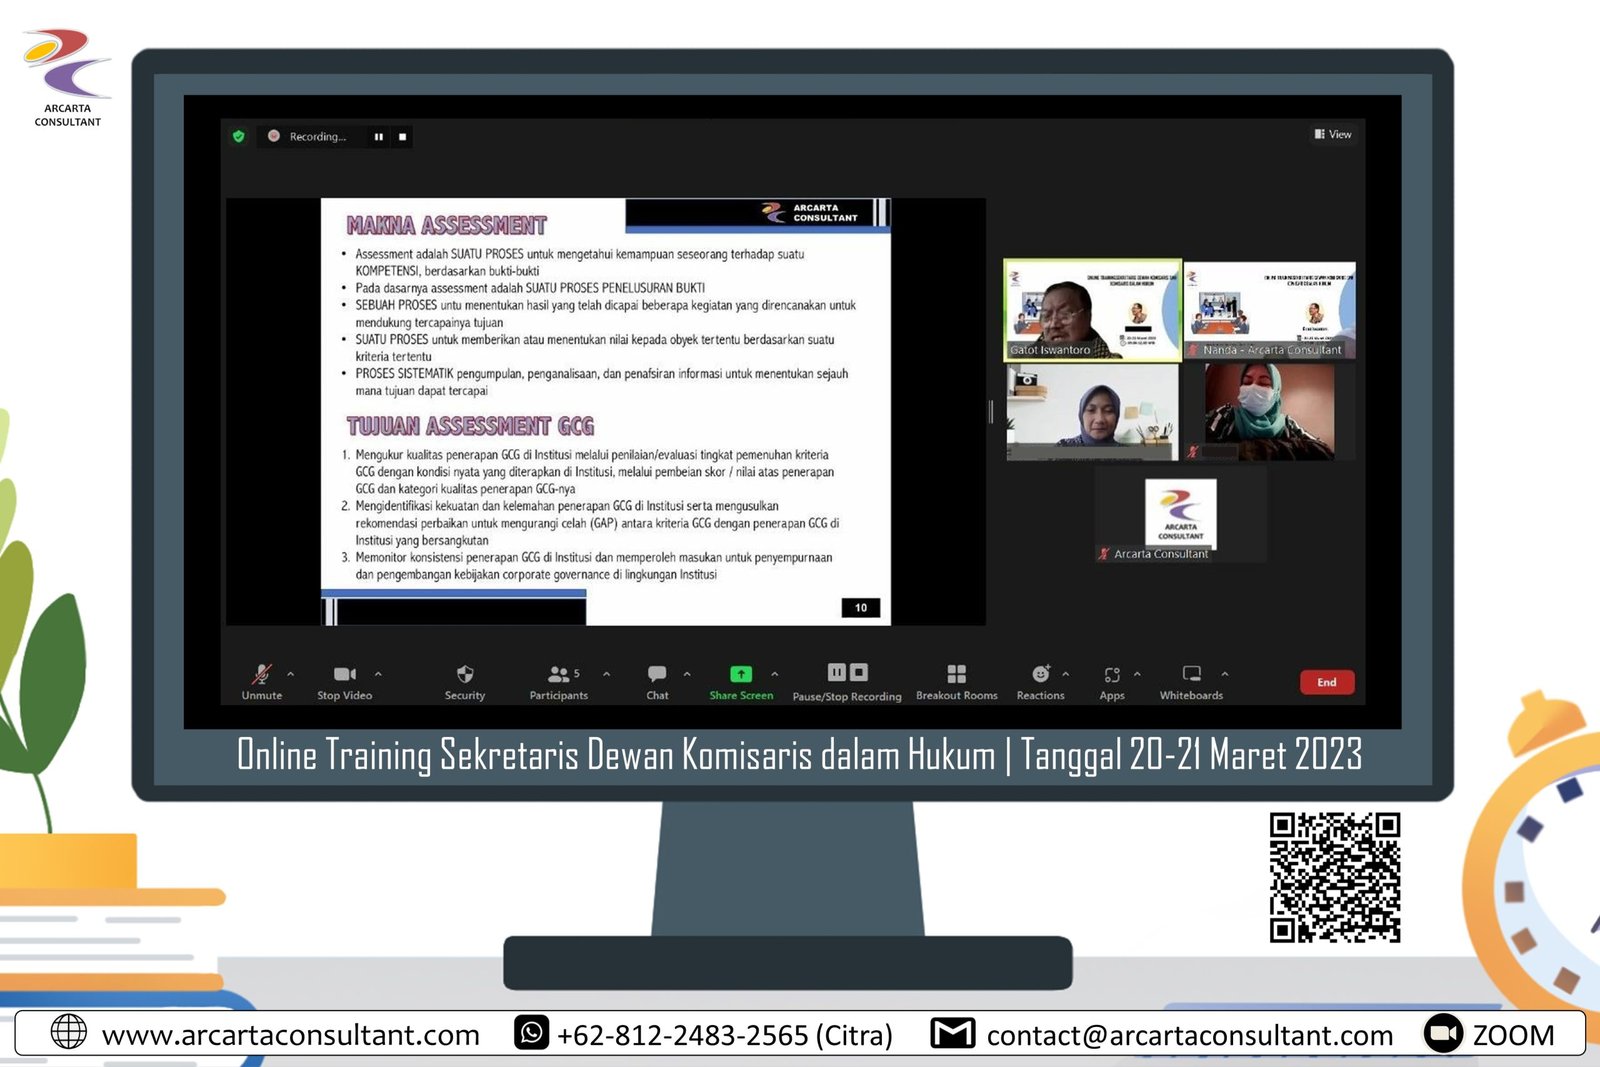Toggle the Stop Video camera button

[344, 675]
